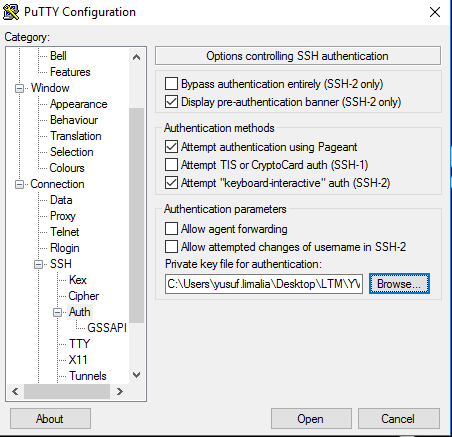452x437 pixels.
Task: Select the Connection category
Action: [57, 184]
